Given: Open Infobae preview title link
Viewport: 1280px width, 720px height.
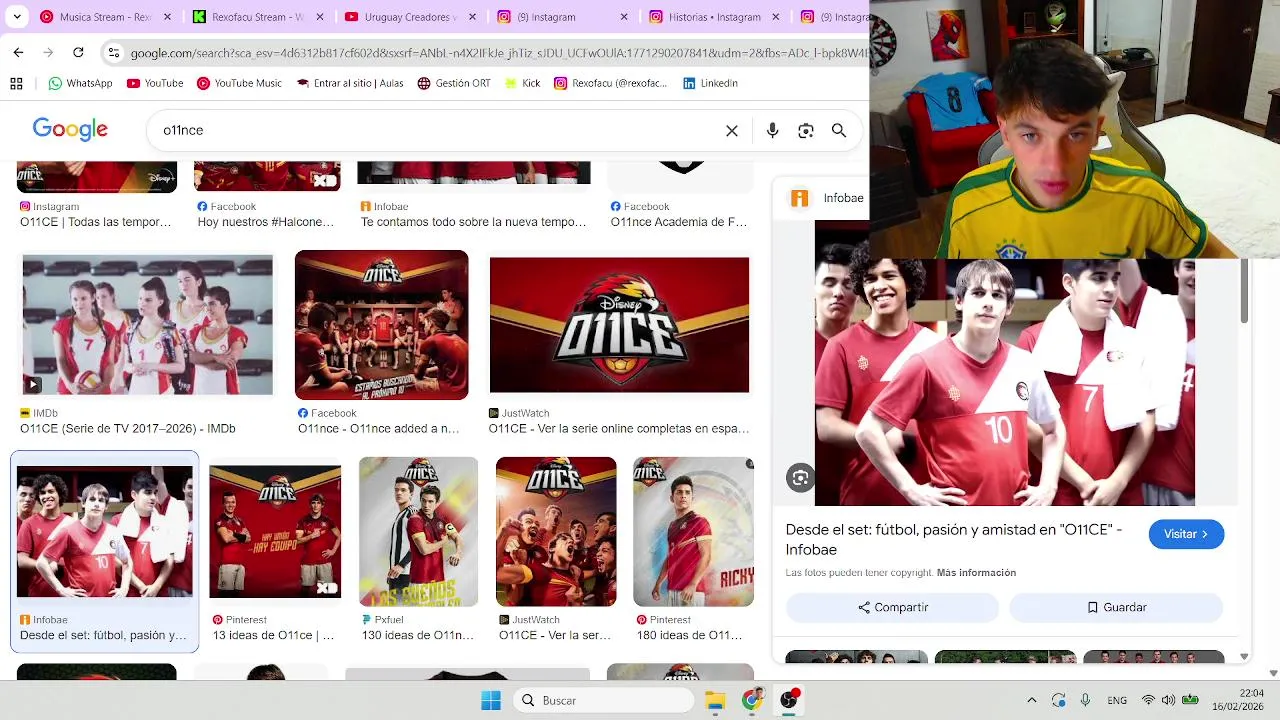Looking at the screenshot, I should point(954,539).
